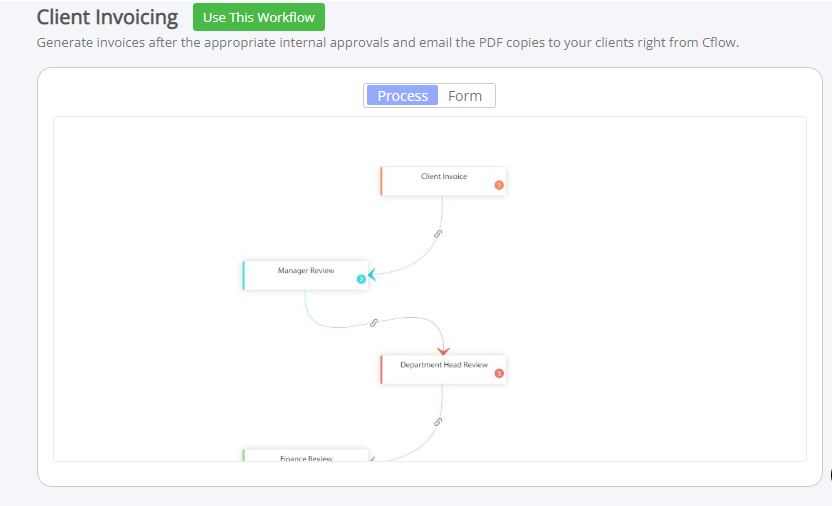Click green arrowhead beside Finance Review
The height and width of the screenshot is (506, 832).
(x=372, y=459)
